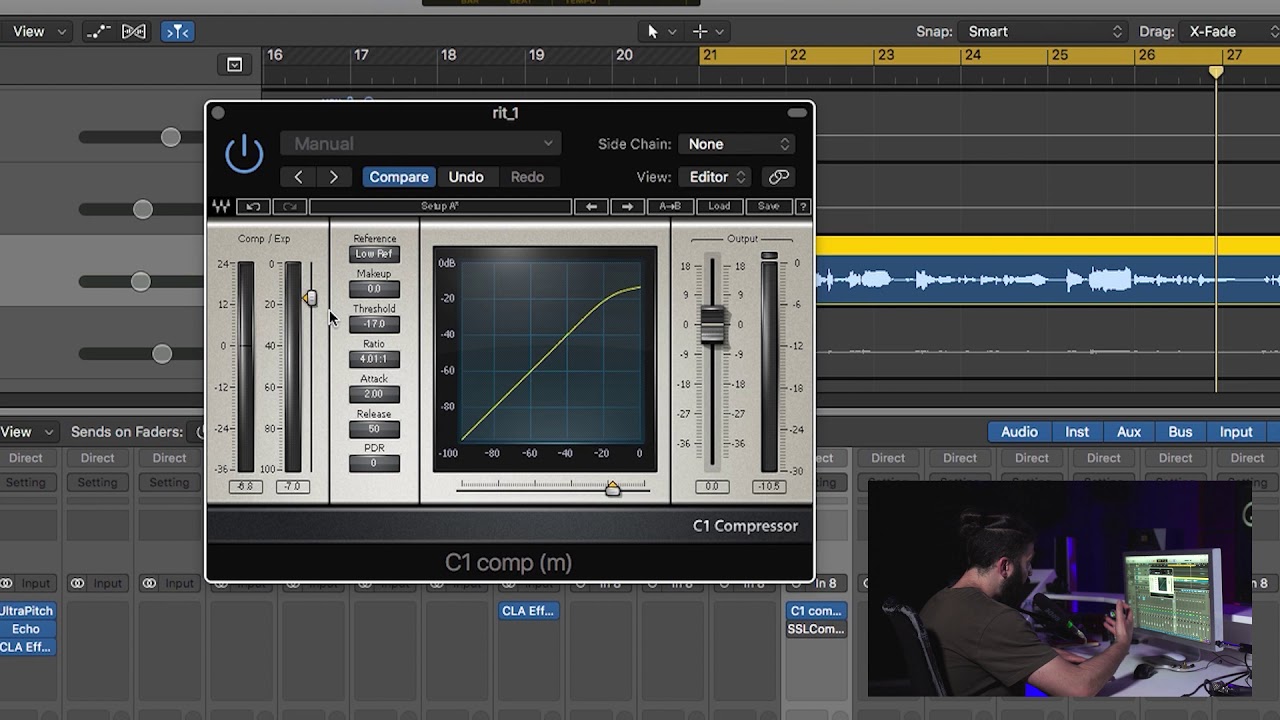Image resolution: width=1280 pixels, height=720 pixels.
Task: Go to previous preset arrow
Action: click(298, 177)
